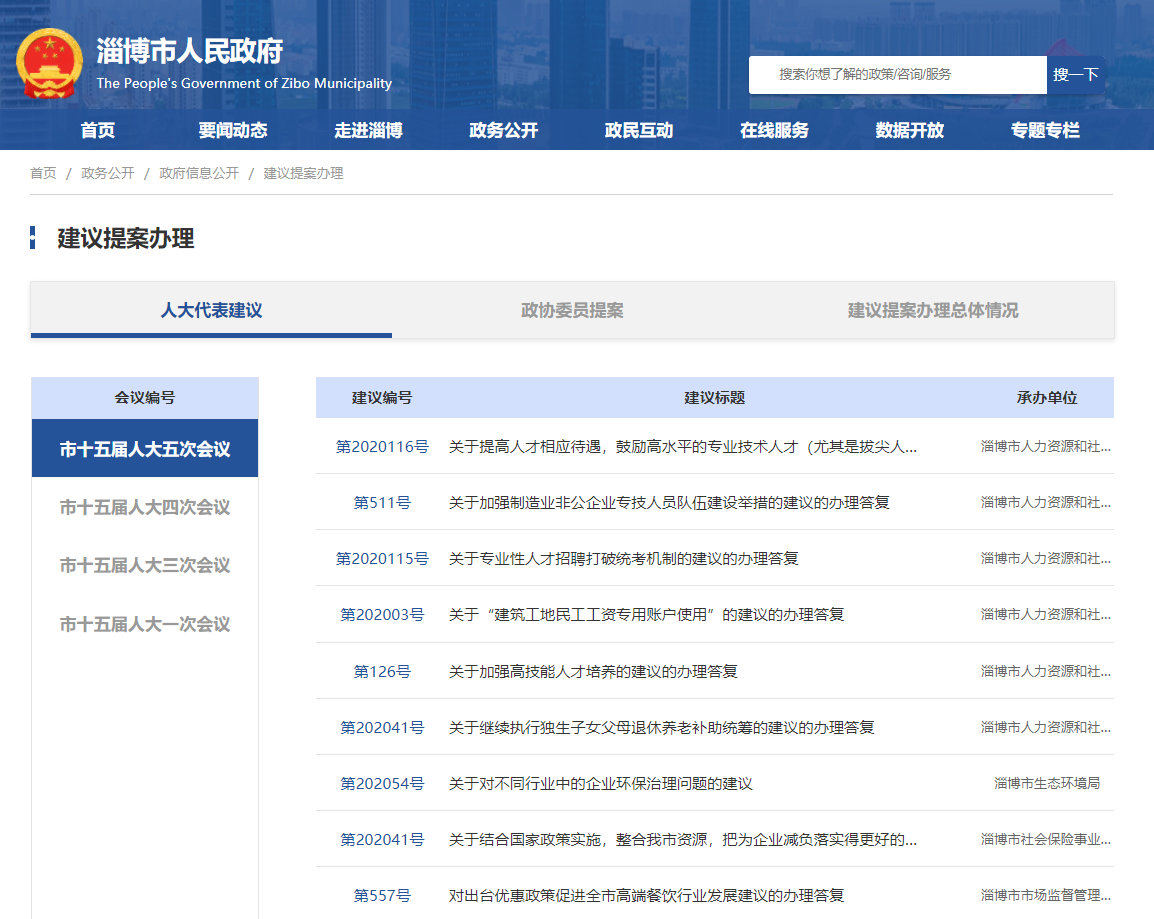The height and width of the screenshot is (919, 1154).
Task: Open 走进淄博 navigation item
Action: coord(368,131)
